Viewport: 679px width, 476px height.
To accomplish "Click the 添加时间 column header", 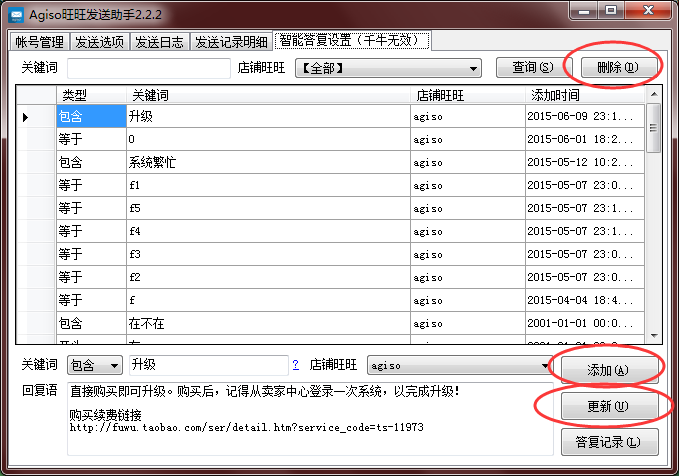I will coord(585,95).
